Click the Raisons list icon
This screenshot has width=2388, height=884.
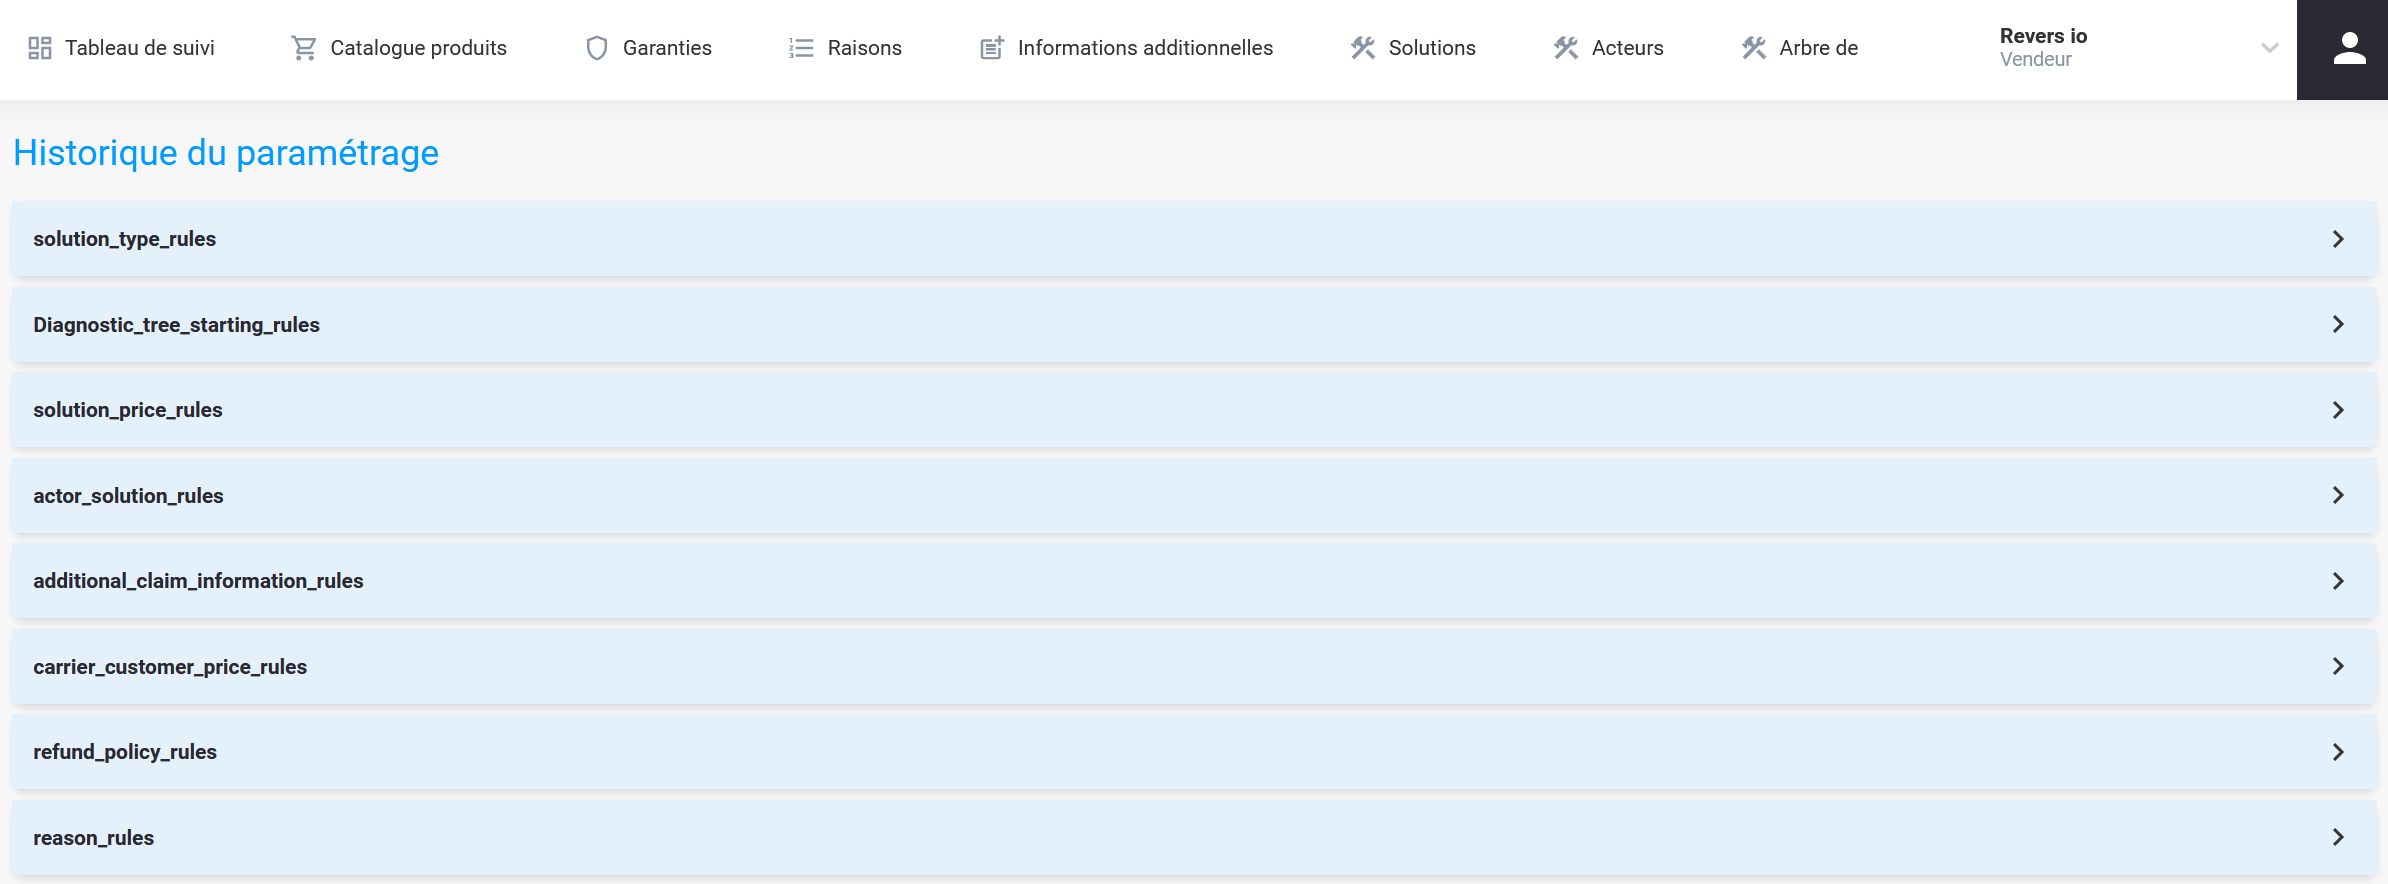tap(801, 48)
